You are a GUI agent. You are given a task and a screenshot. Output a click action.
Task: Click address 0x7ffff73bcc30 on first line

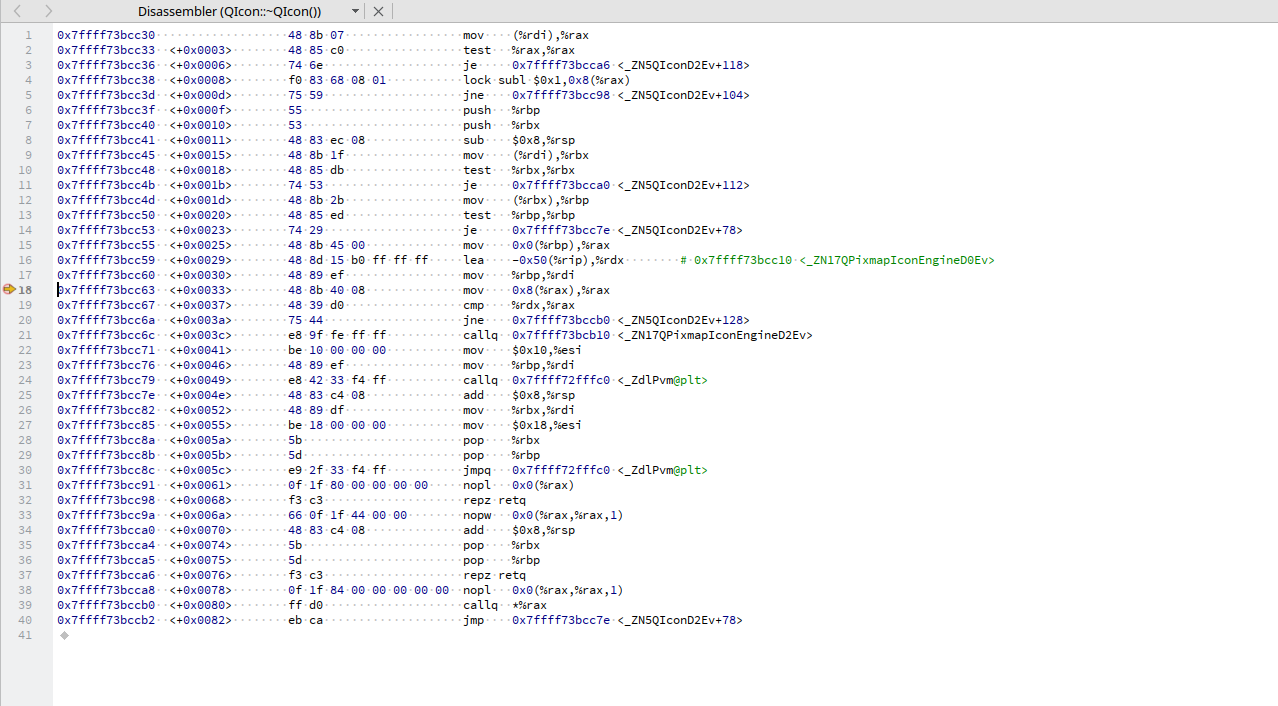[106, 35]
